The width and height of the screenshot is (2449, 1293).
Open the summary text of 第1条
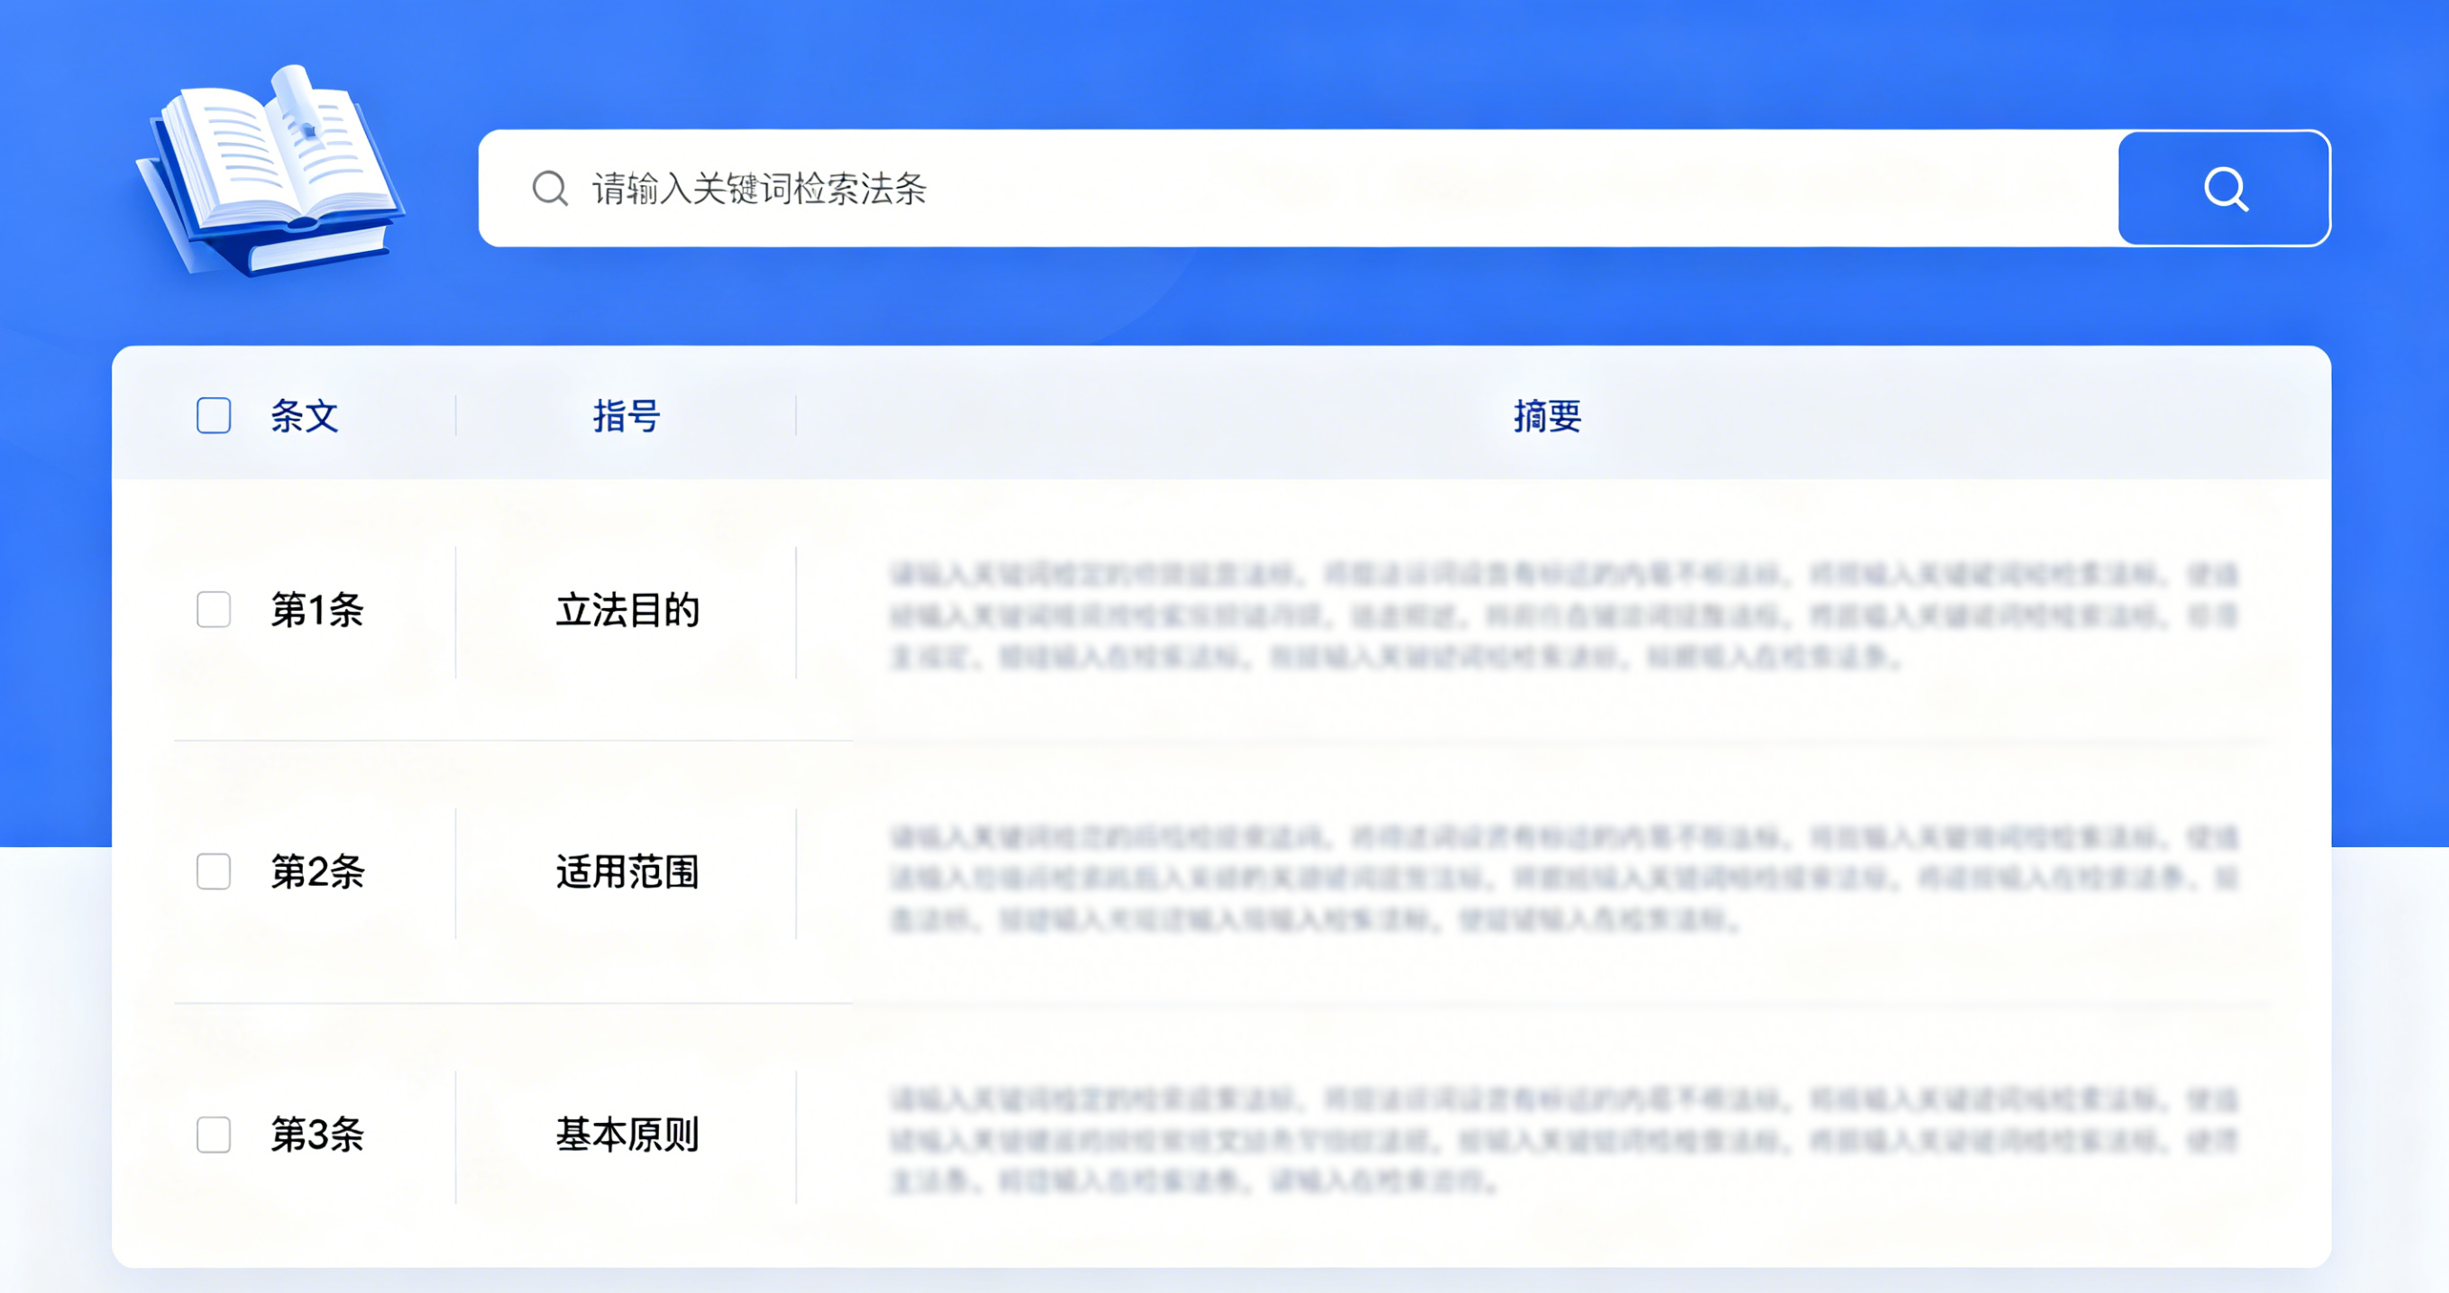[x=1564, y=615]
